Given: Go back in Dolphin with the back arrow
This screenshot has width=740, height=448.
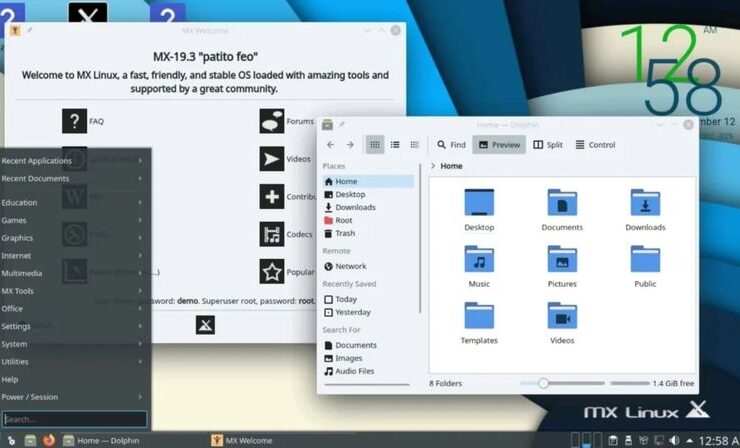Looking at the screenshot, I should (x=330, y=145).
